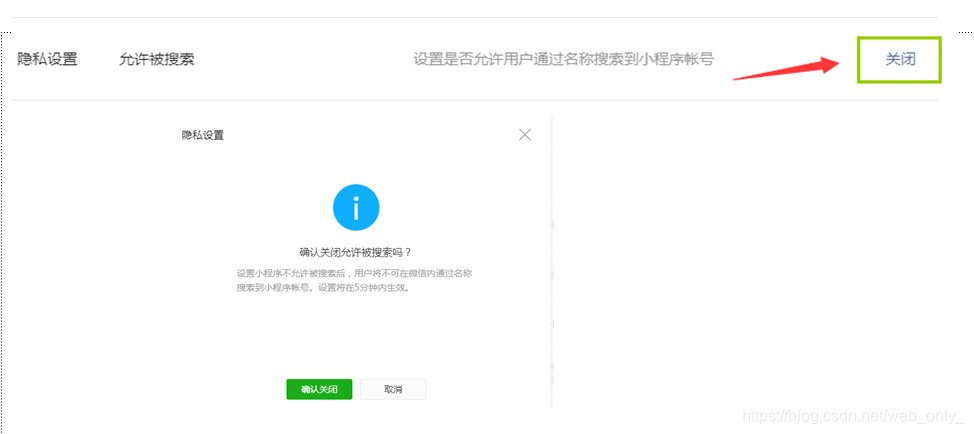Click the explanation text starting 设置小程序不允许被搜索后

(355, 281)
